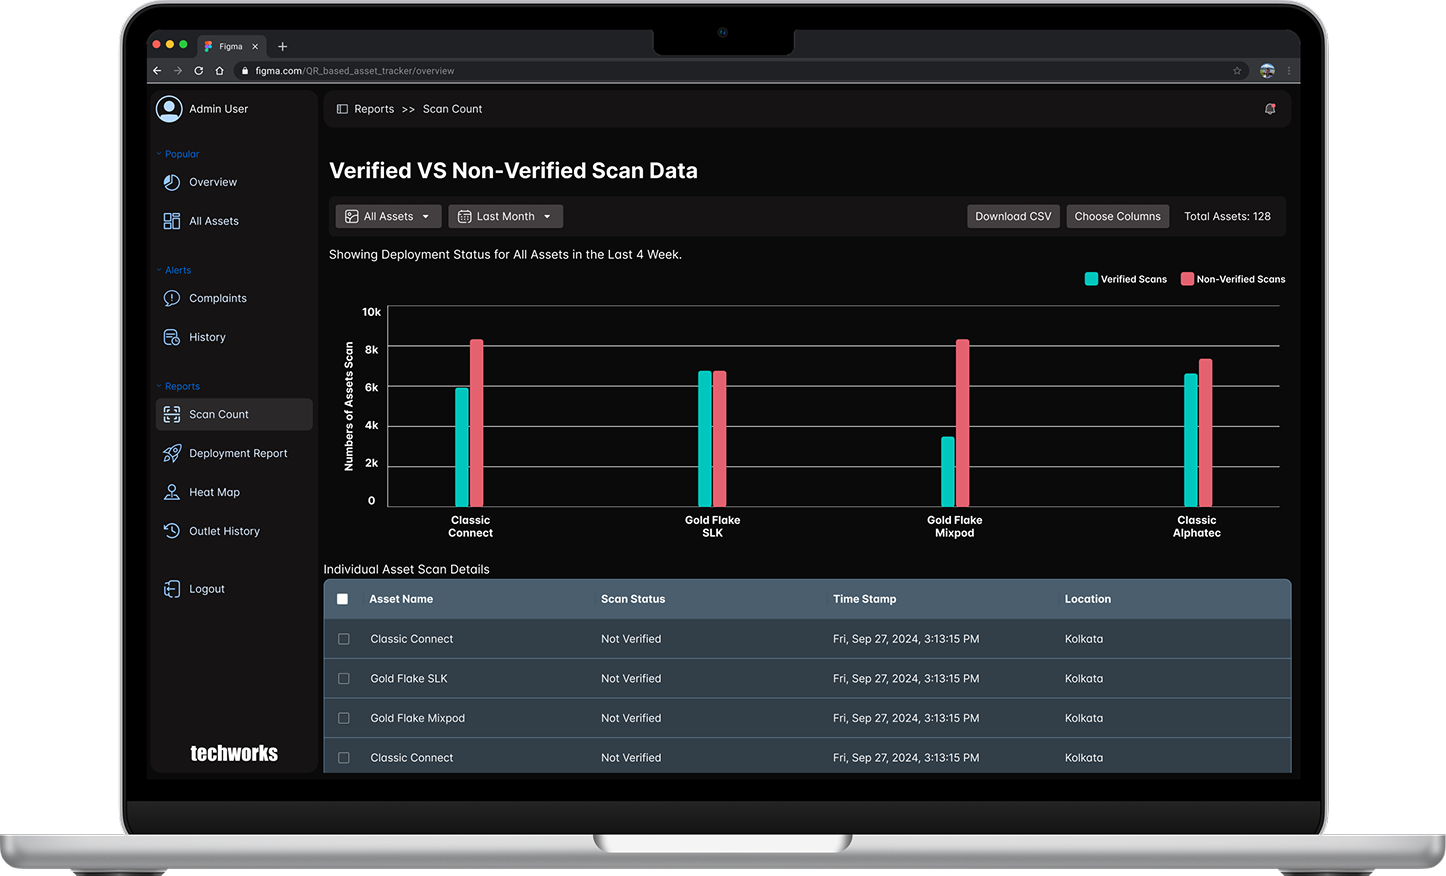The height and width of the screenshot is (876, 1446).
Task: Check the Gold Flake Mixpod row checkbox
Action: coord(344,718)
